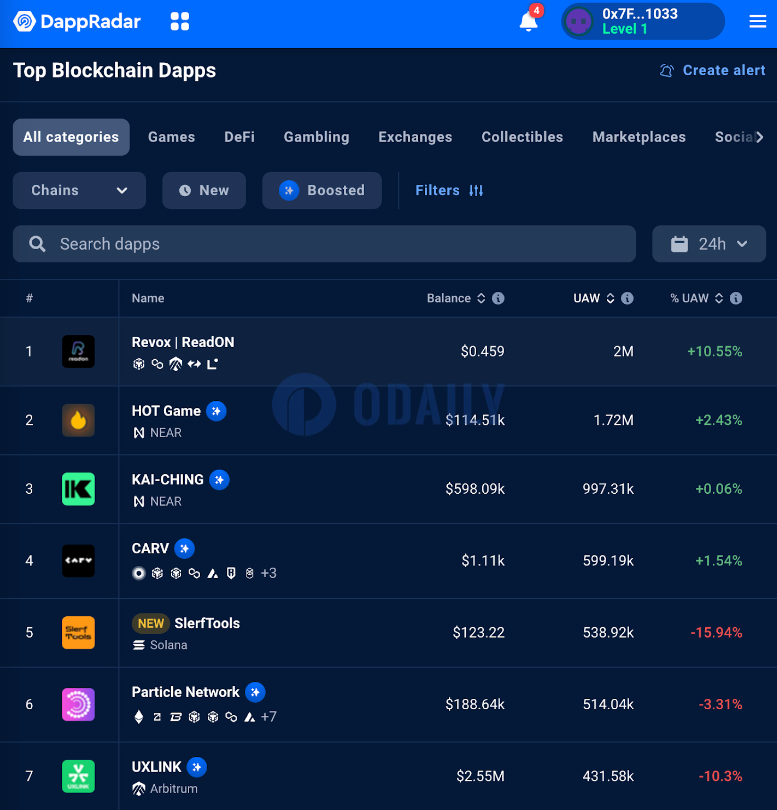Open the notification bell with 4 alerts
Screen dimensions: 777x810
tap(529, 21)
